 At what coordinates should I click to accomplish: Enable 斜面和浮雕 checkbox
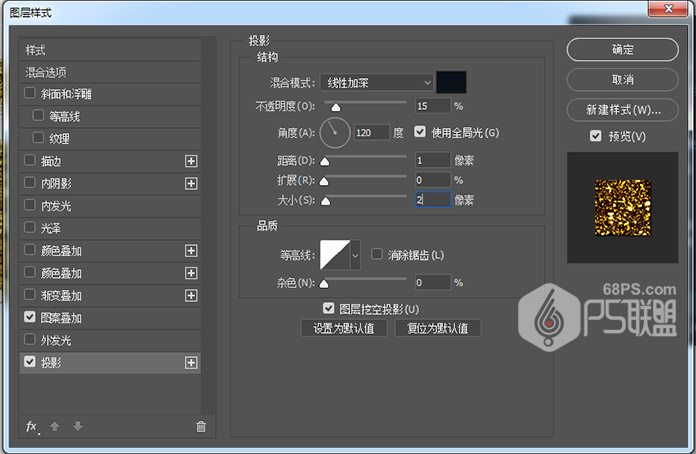[30, 93]
